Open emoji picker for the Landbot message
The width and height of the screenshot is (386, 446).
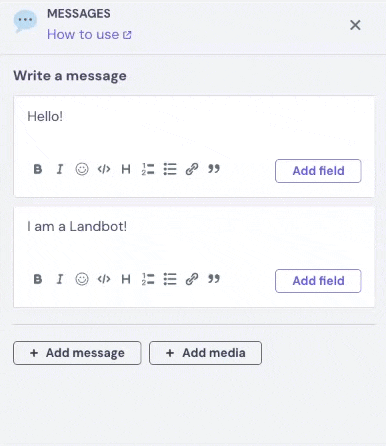click(x=82, y=279)
